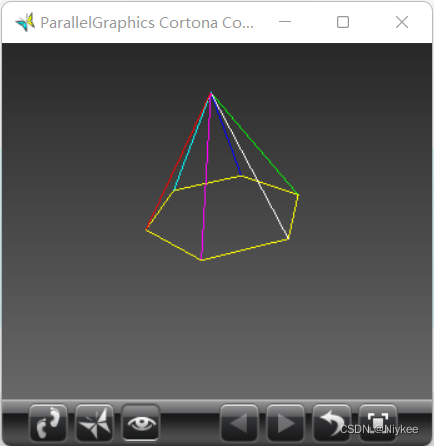
Task: Select the Walk navigation mode footprints icon
Action: 48,423
